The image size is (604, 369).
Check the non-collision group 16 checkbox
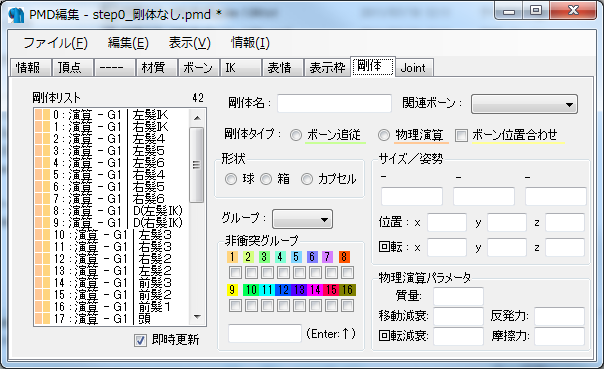347,306
